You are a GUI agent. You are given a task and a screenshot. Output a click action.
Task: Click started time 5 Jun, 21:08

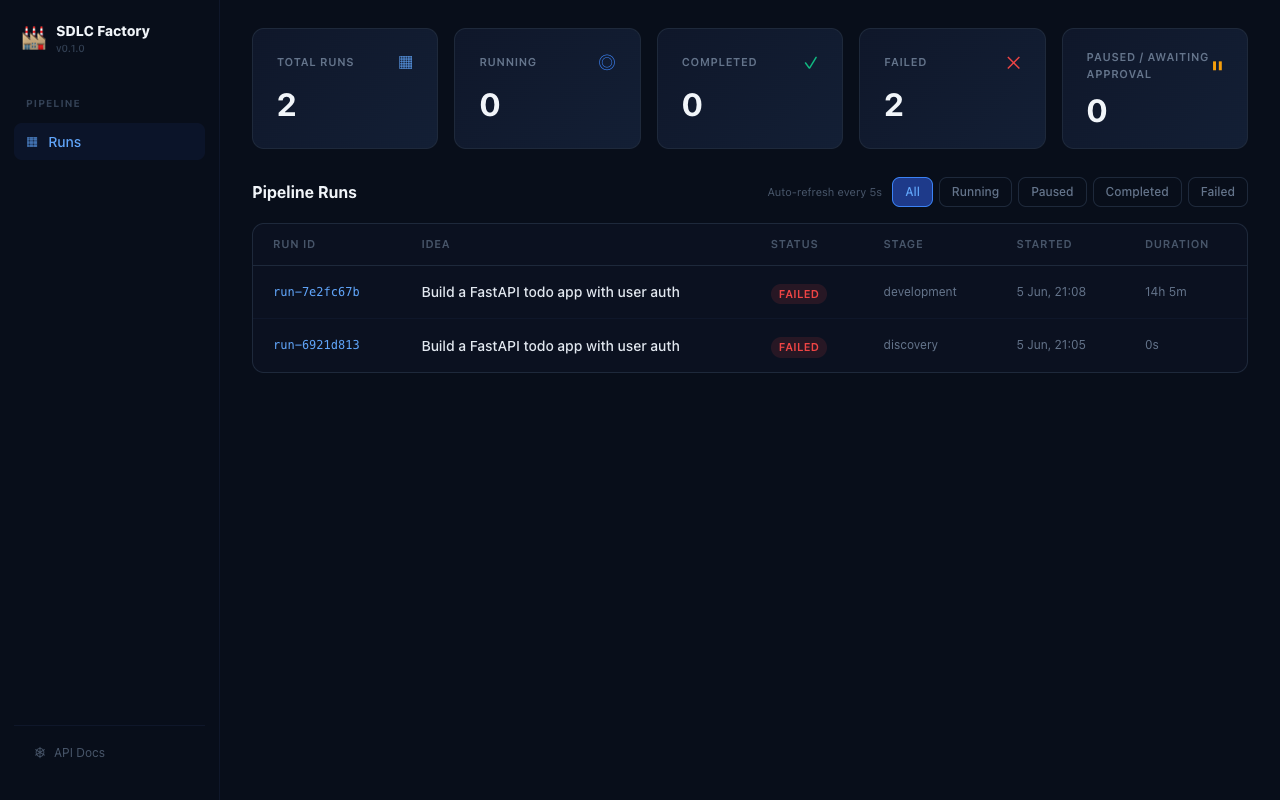[1051, 292]
